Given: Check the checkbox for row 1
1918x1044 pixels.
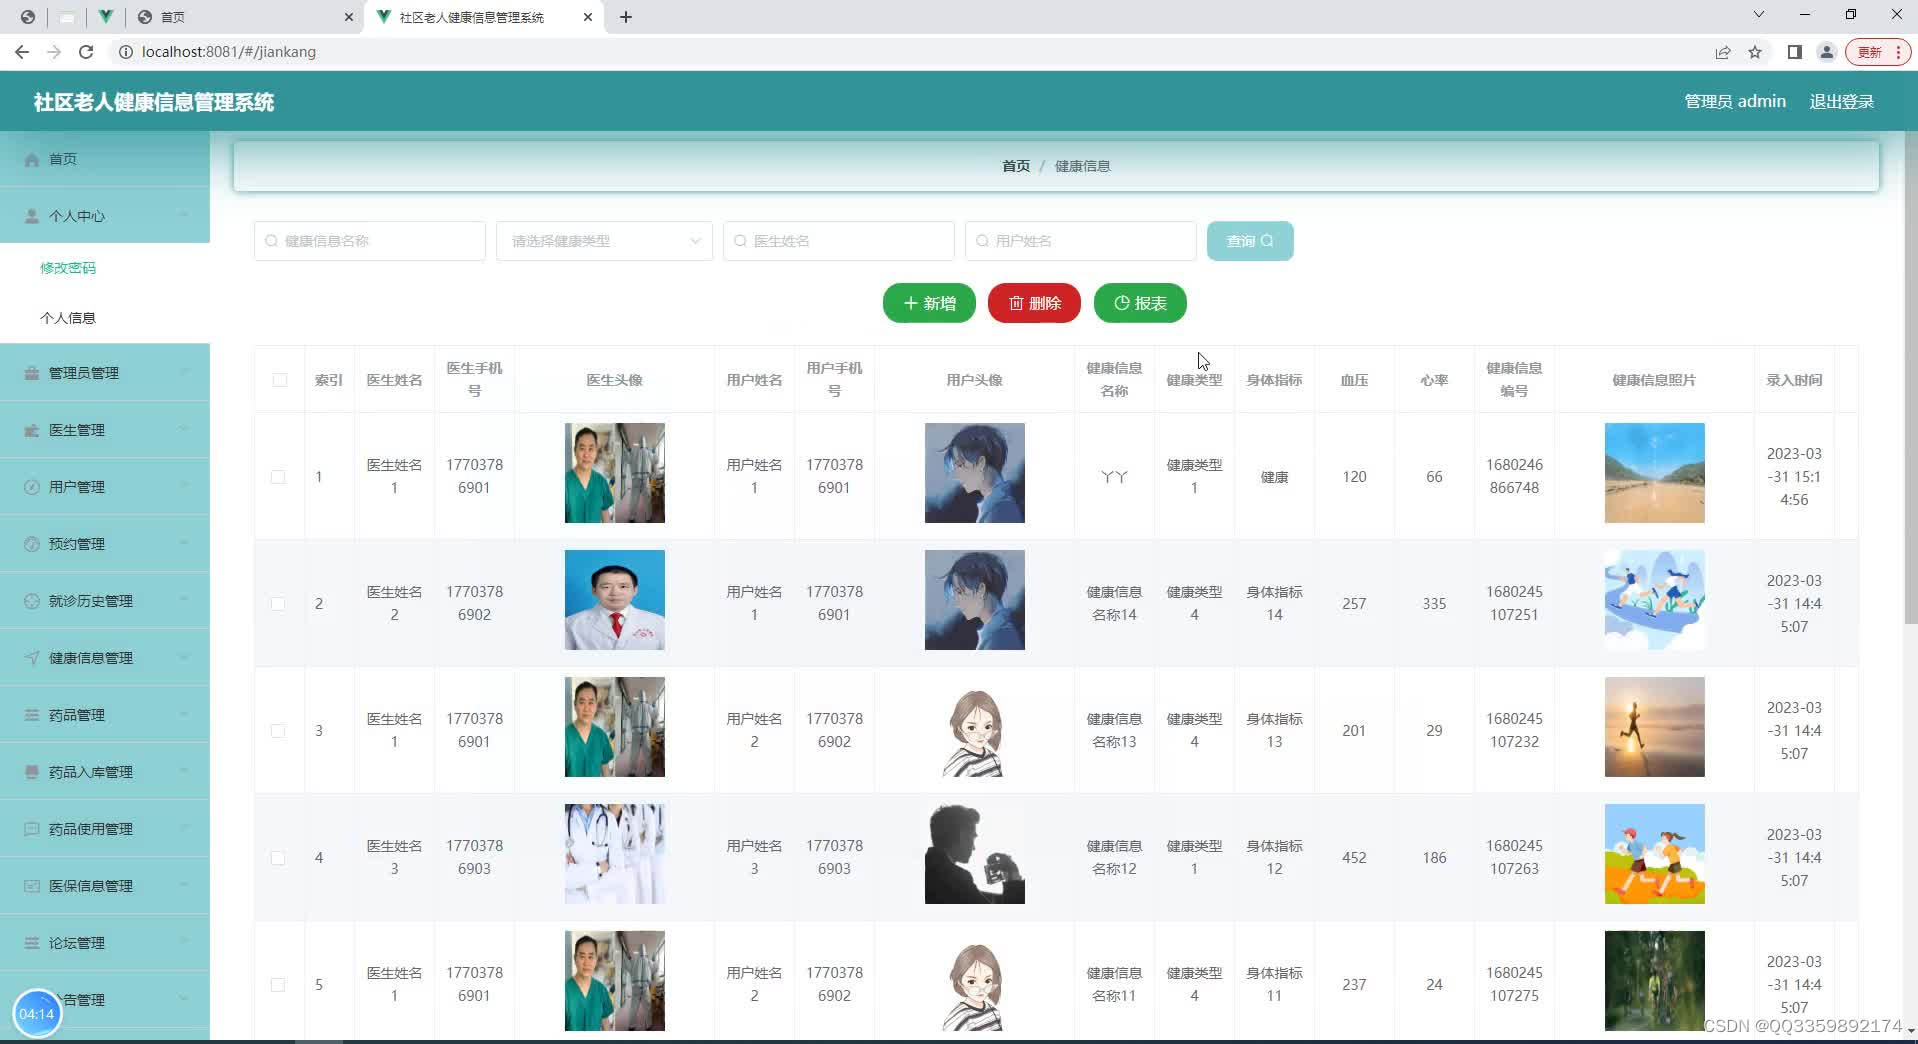Looking at the screenshot, I should (278, 477).
